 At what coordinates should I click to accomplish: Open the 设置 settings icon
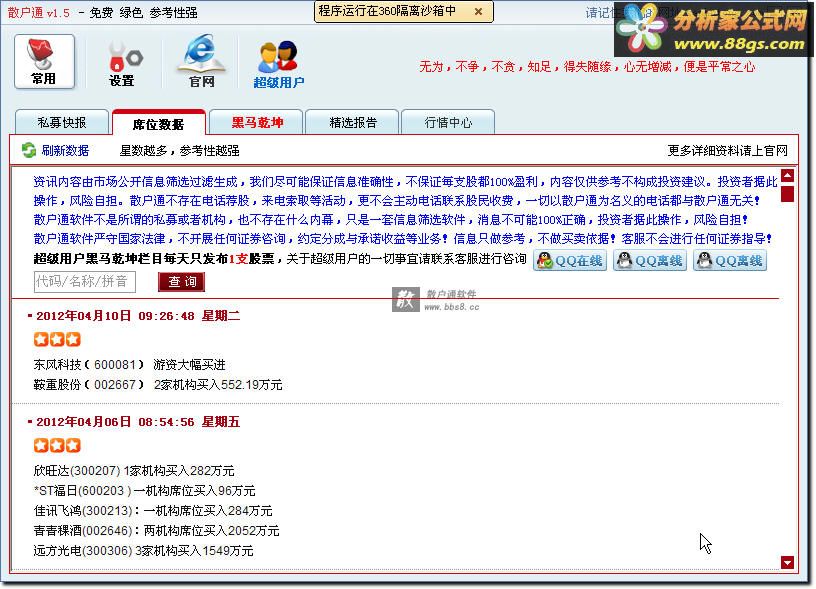[x=123, y=63]
